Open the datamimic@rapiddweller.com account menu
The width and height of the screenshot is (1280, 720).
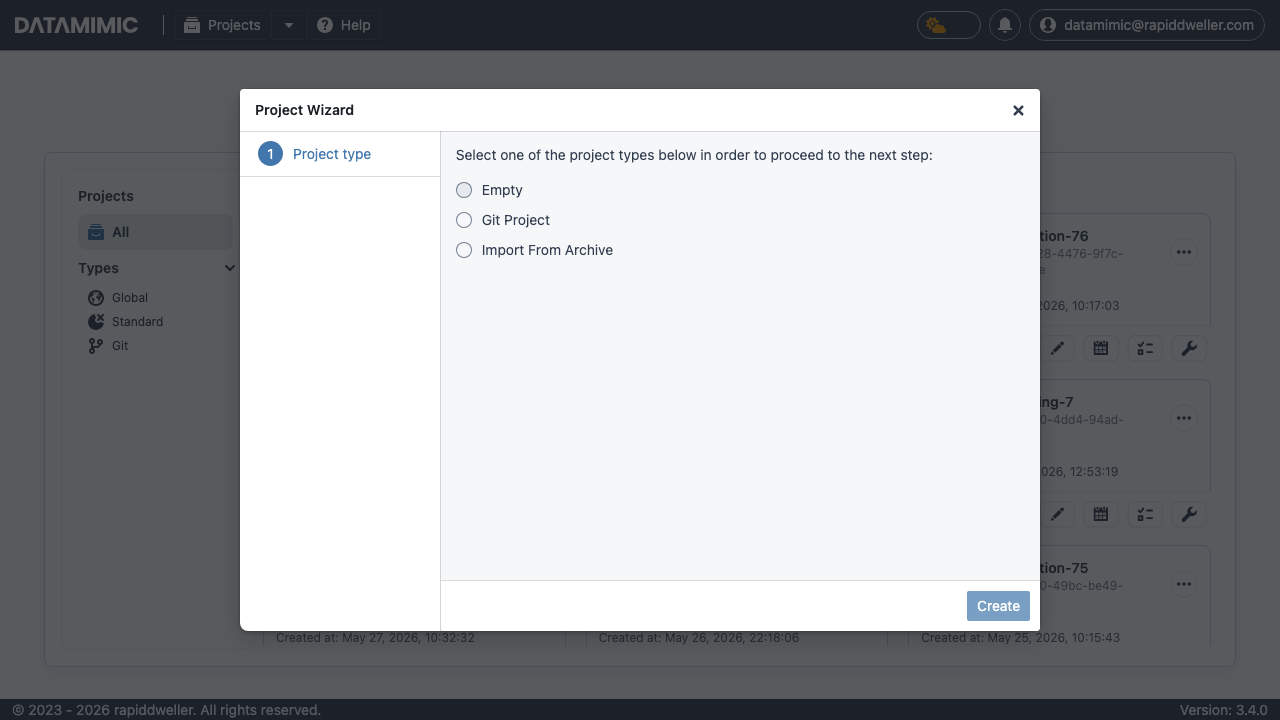point(1147,25)
